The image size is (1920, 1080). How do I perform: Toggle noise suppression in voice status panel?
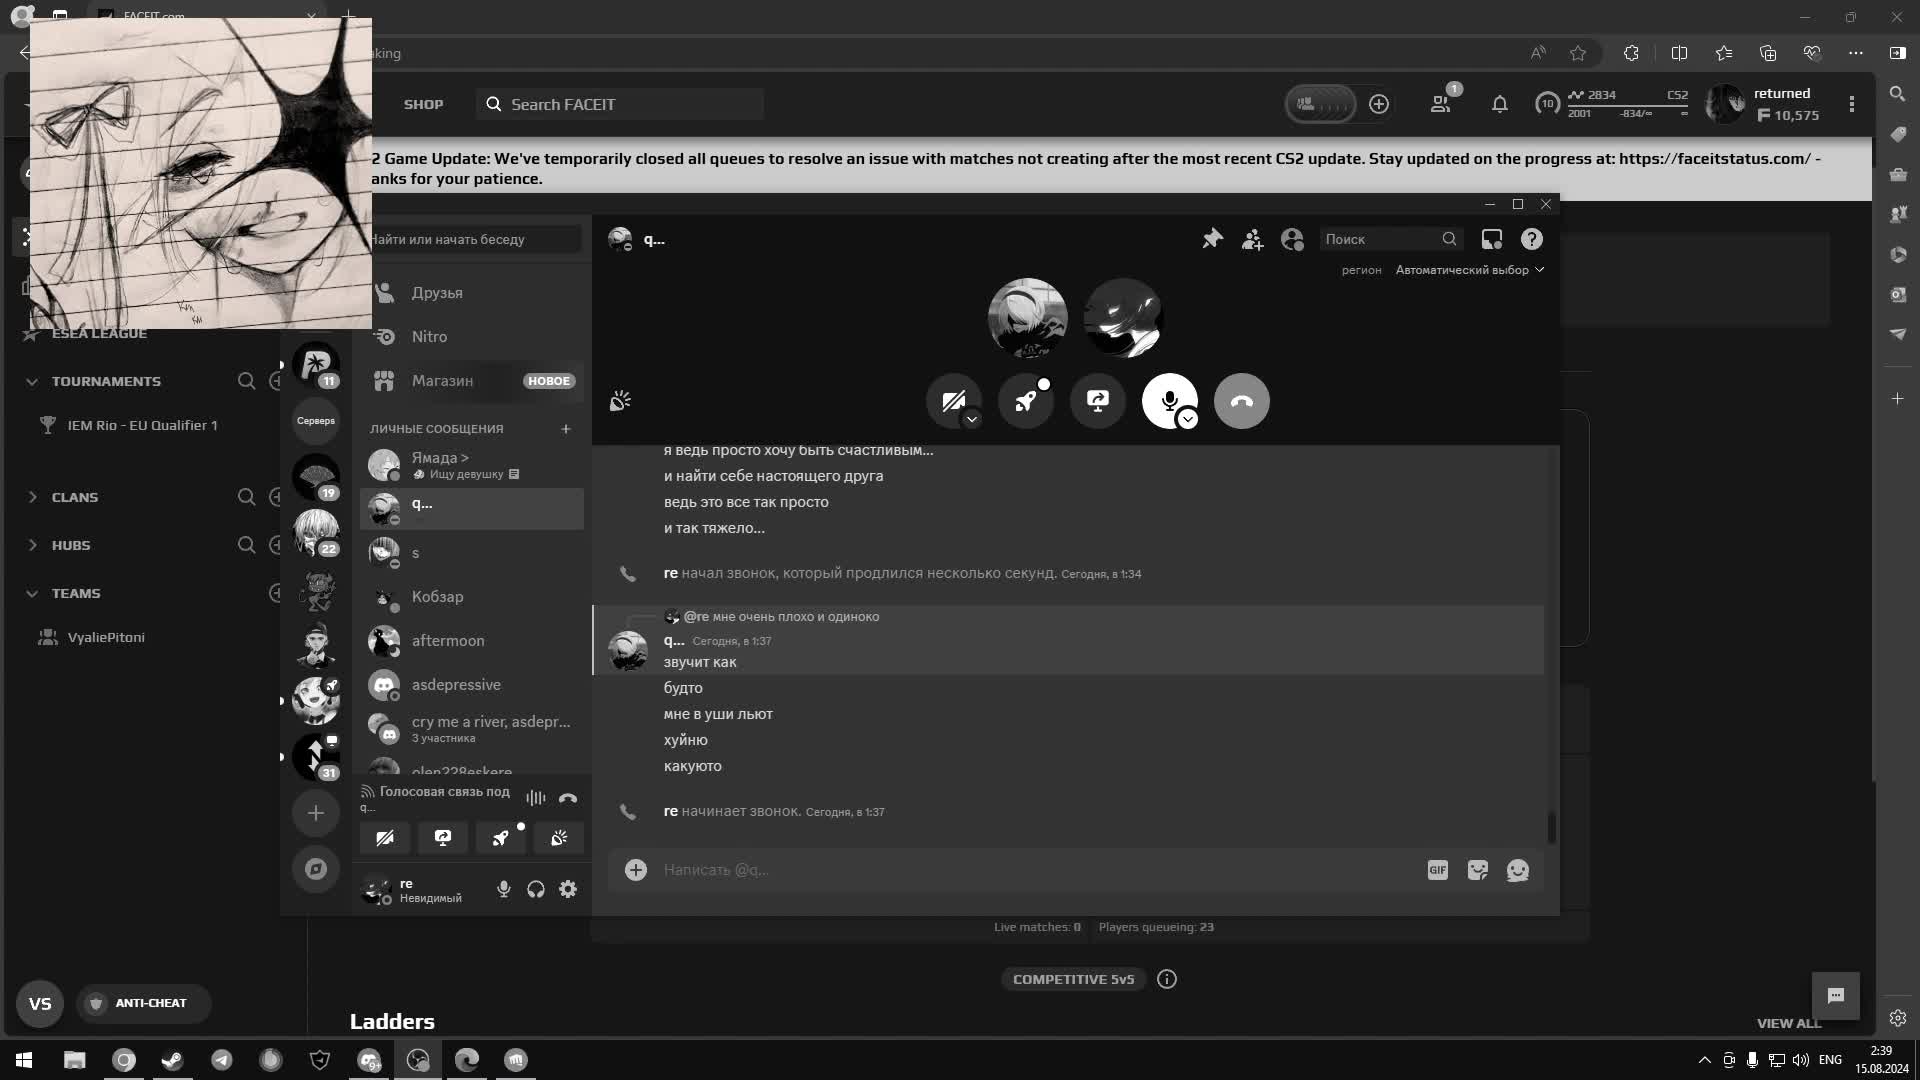click(536, 798)
